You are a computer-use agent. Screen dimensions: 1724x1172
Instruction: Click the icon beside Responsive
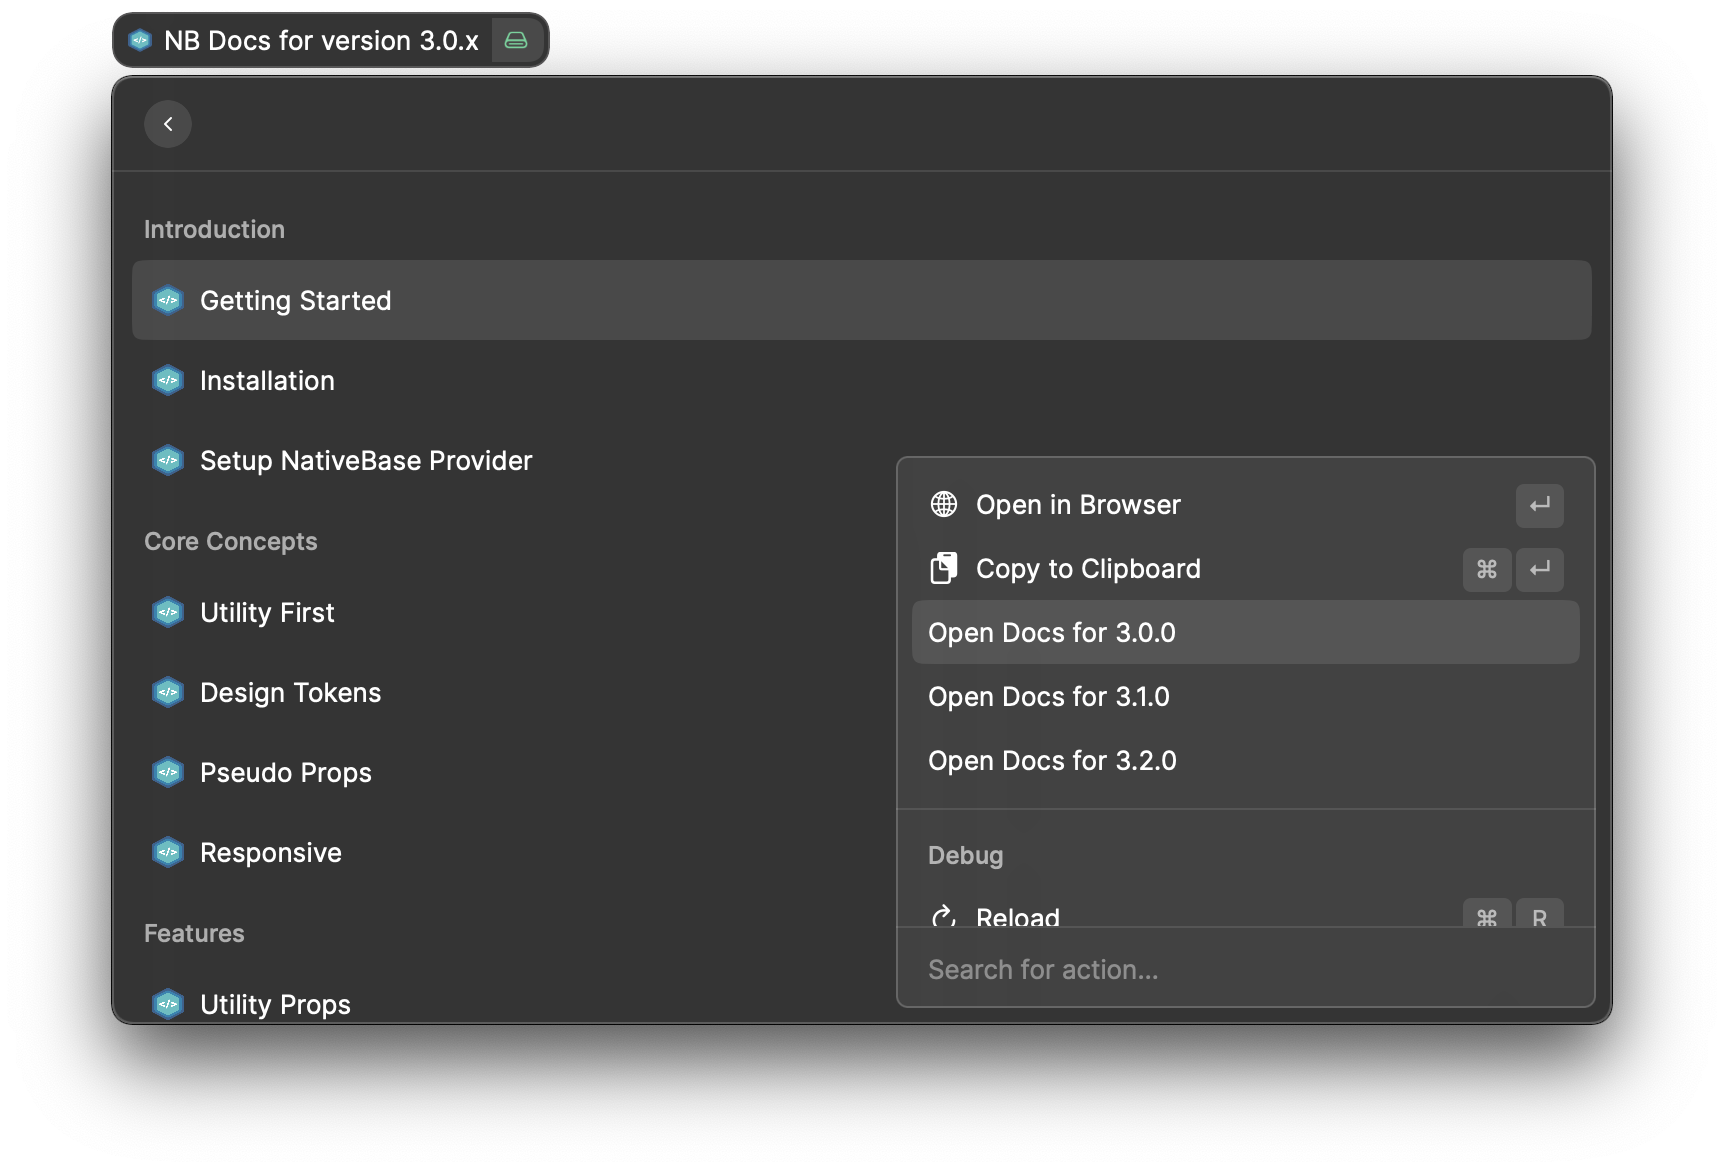pyautogui.click(x=168, y=852)
